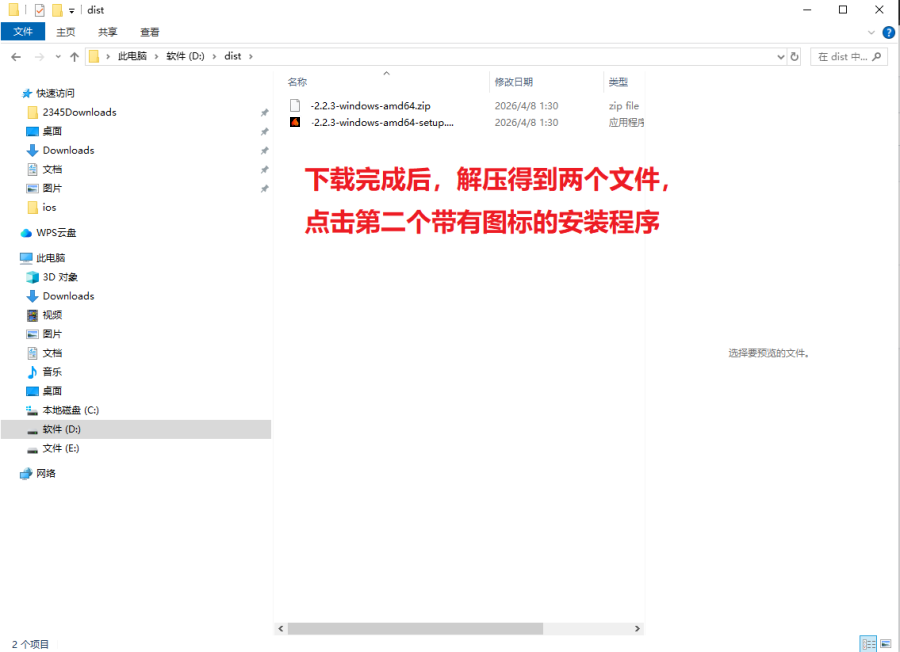Click 软件 (D:) in the address breadcrumb
The image size is (900, 652).
(x=185, y=56)
